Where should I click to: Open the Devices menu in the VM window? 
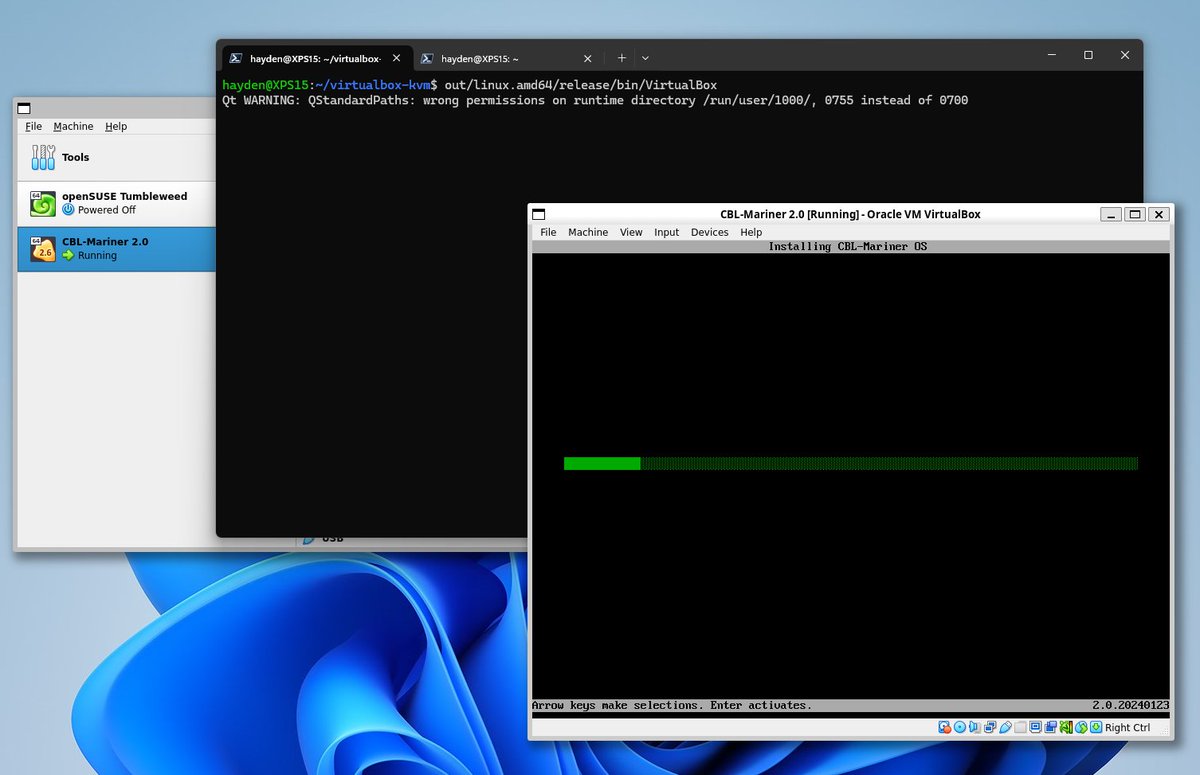(710, 232)
